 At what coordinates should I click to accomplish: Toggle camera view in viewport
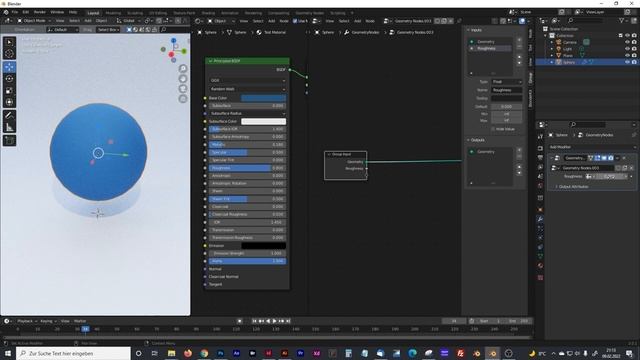tap(183, 89)
